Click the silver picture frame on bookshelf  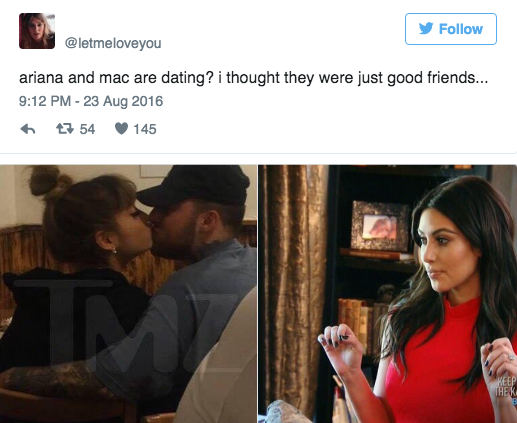point(380,226)
